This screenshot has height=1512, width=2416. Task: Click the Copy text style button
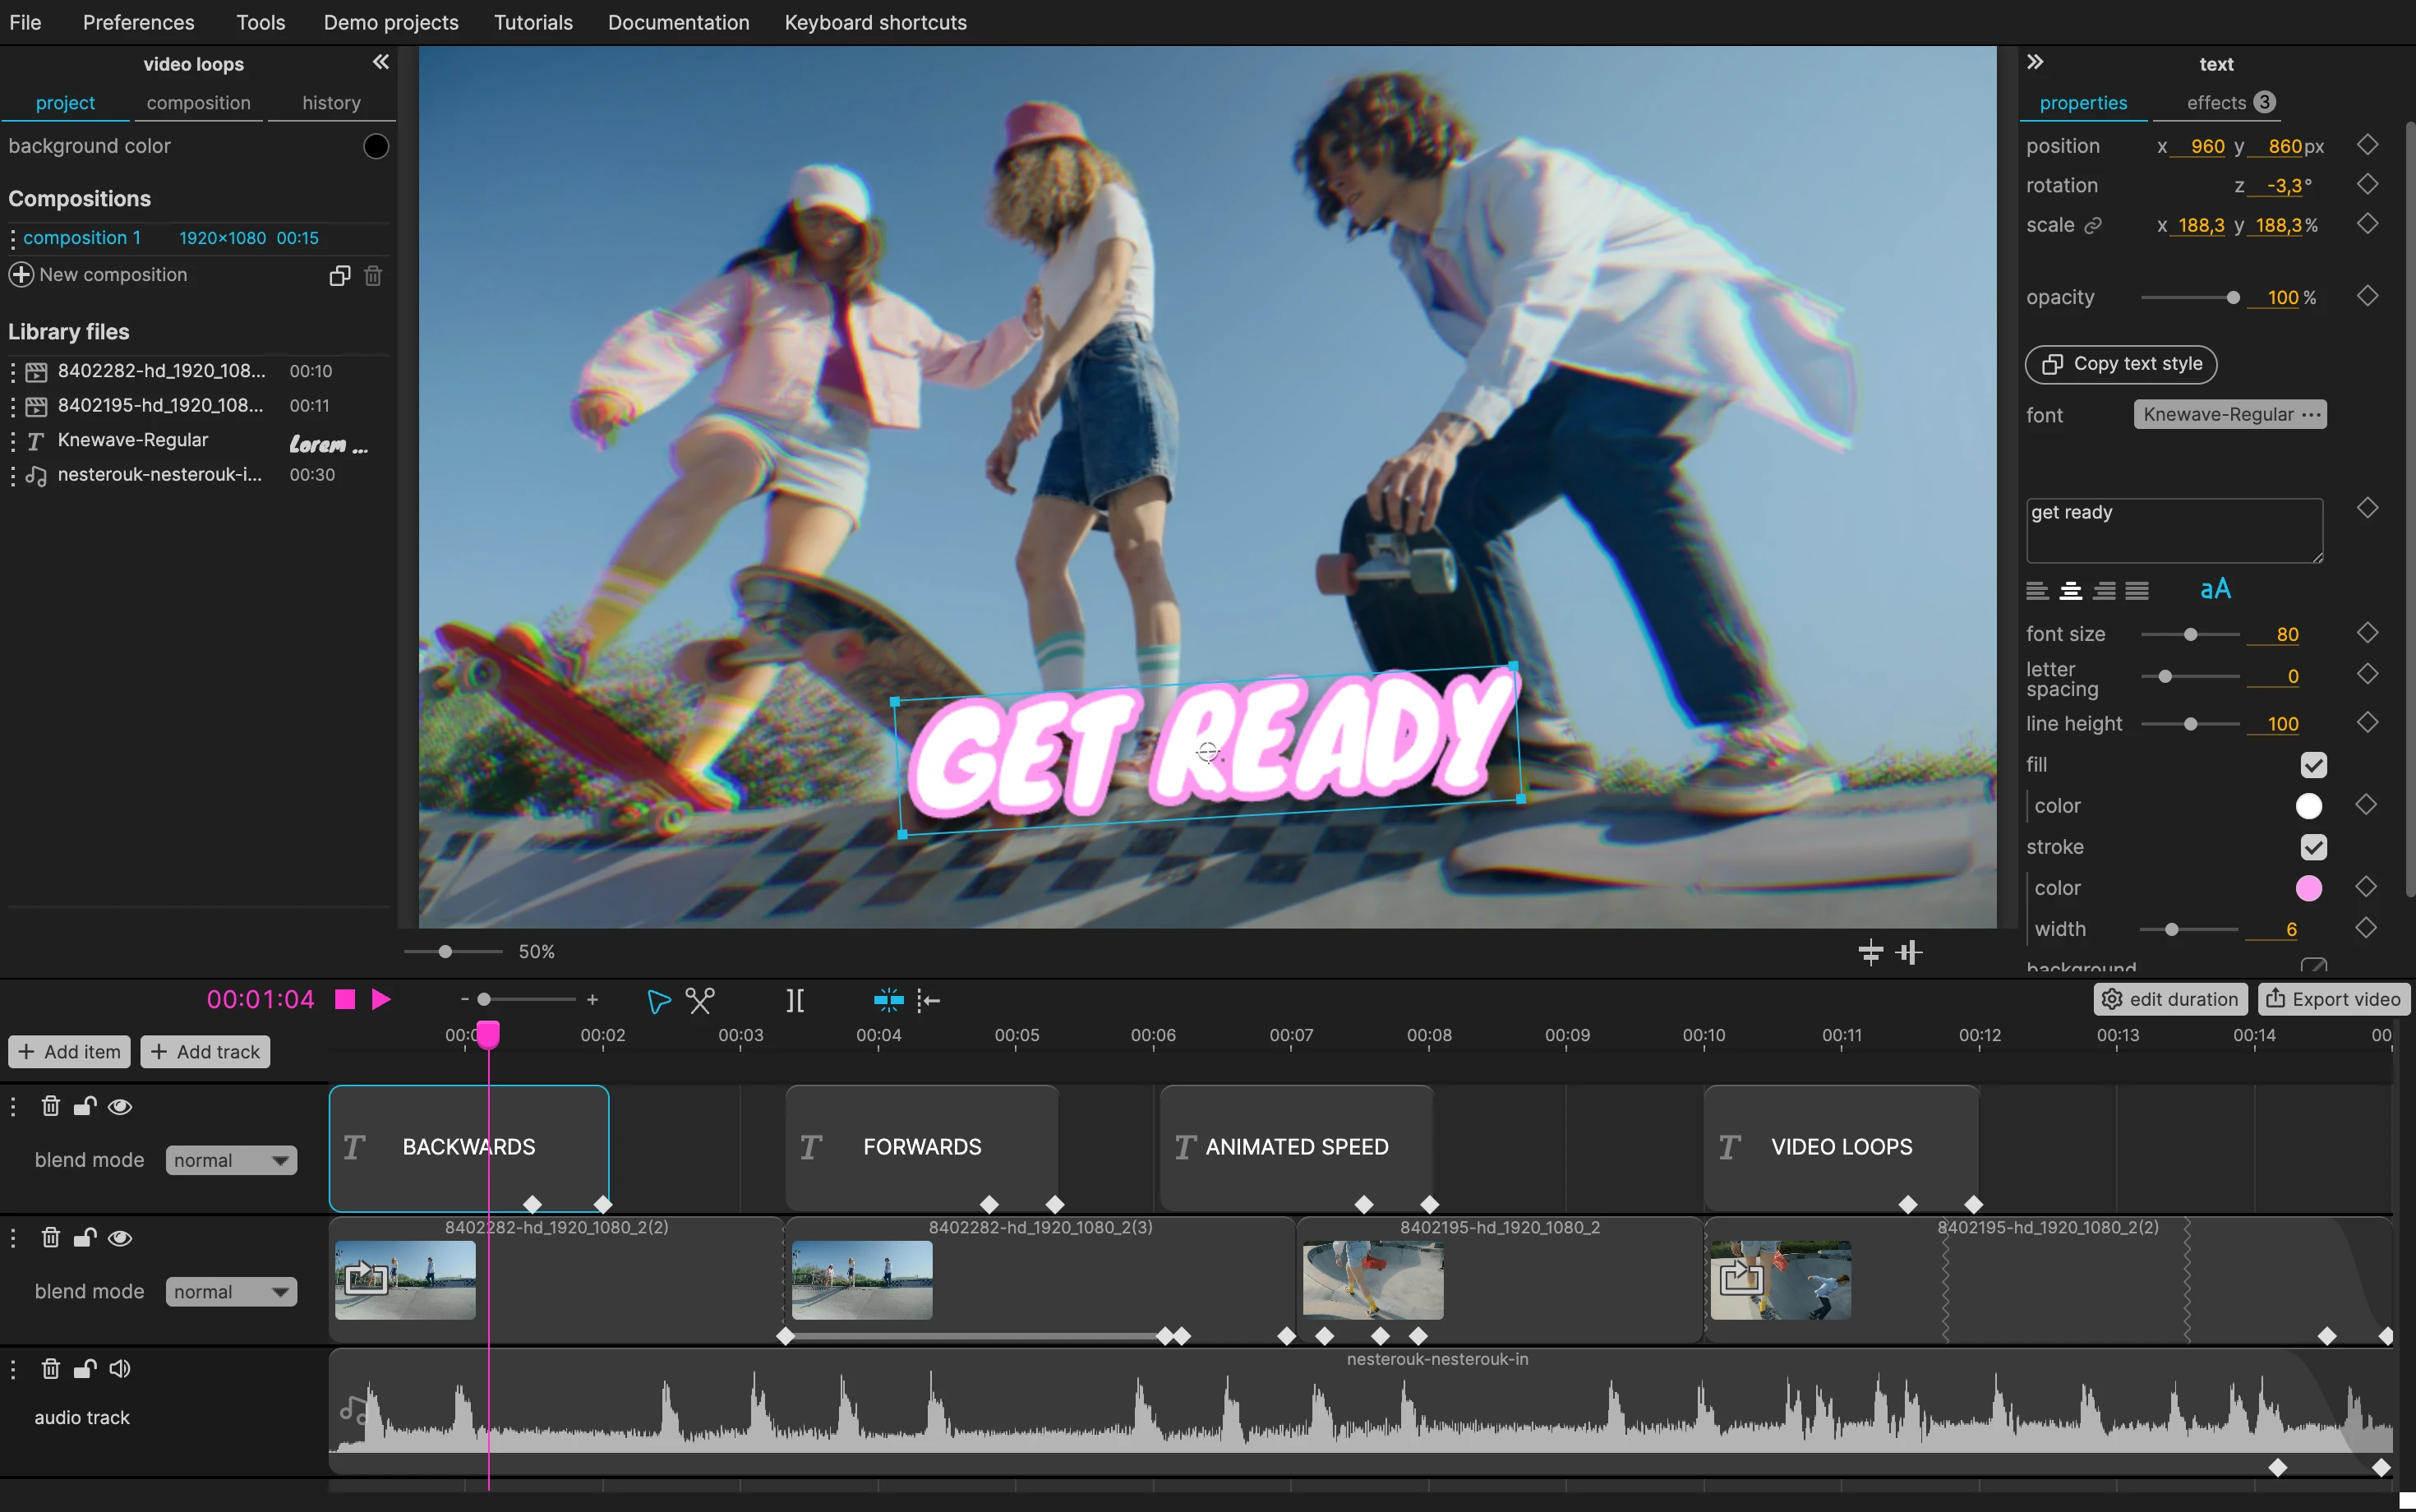pyautogui.click(x=2121, y=364)
